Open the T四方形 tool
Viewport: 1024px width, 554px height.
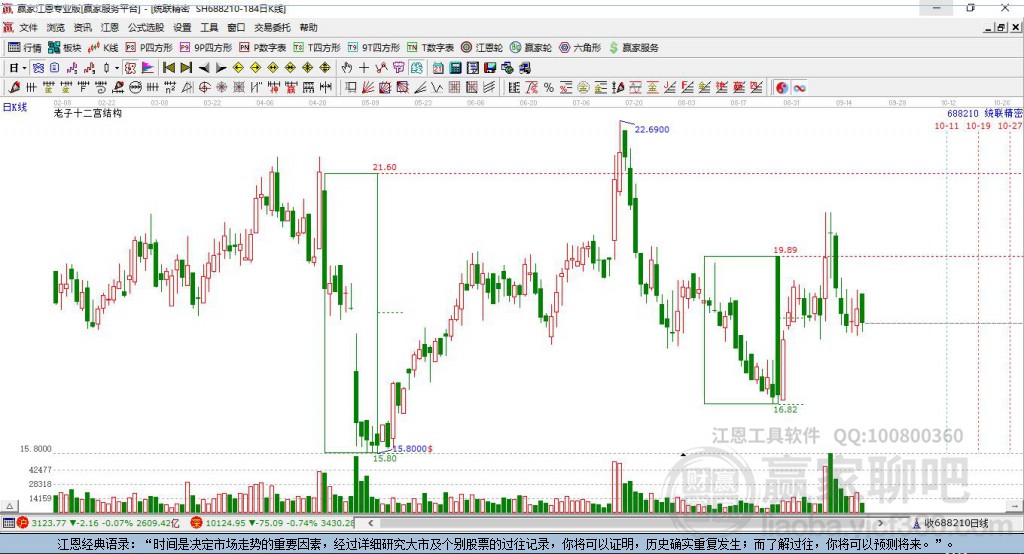317,48
